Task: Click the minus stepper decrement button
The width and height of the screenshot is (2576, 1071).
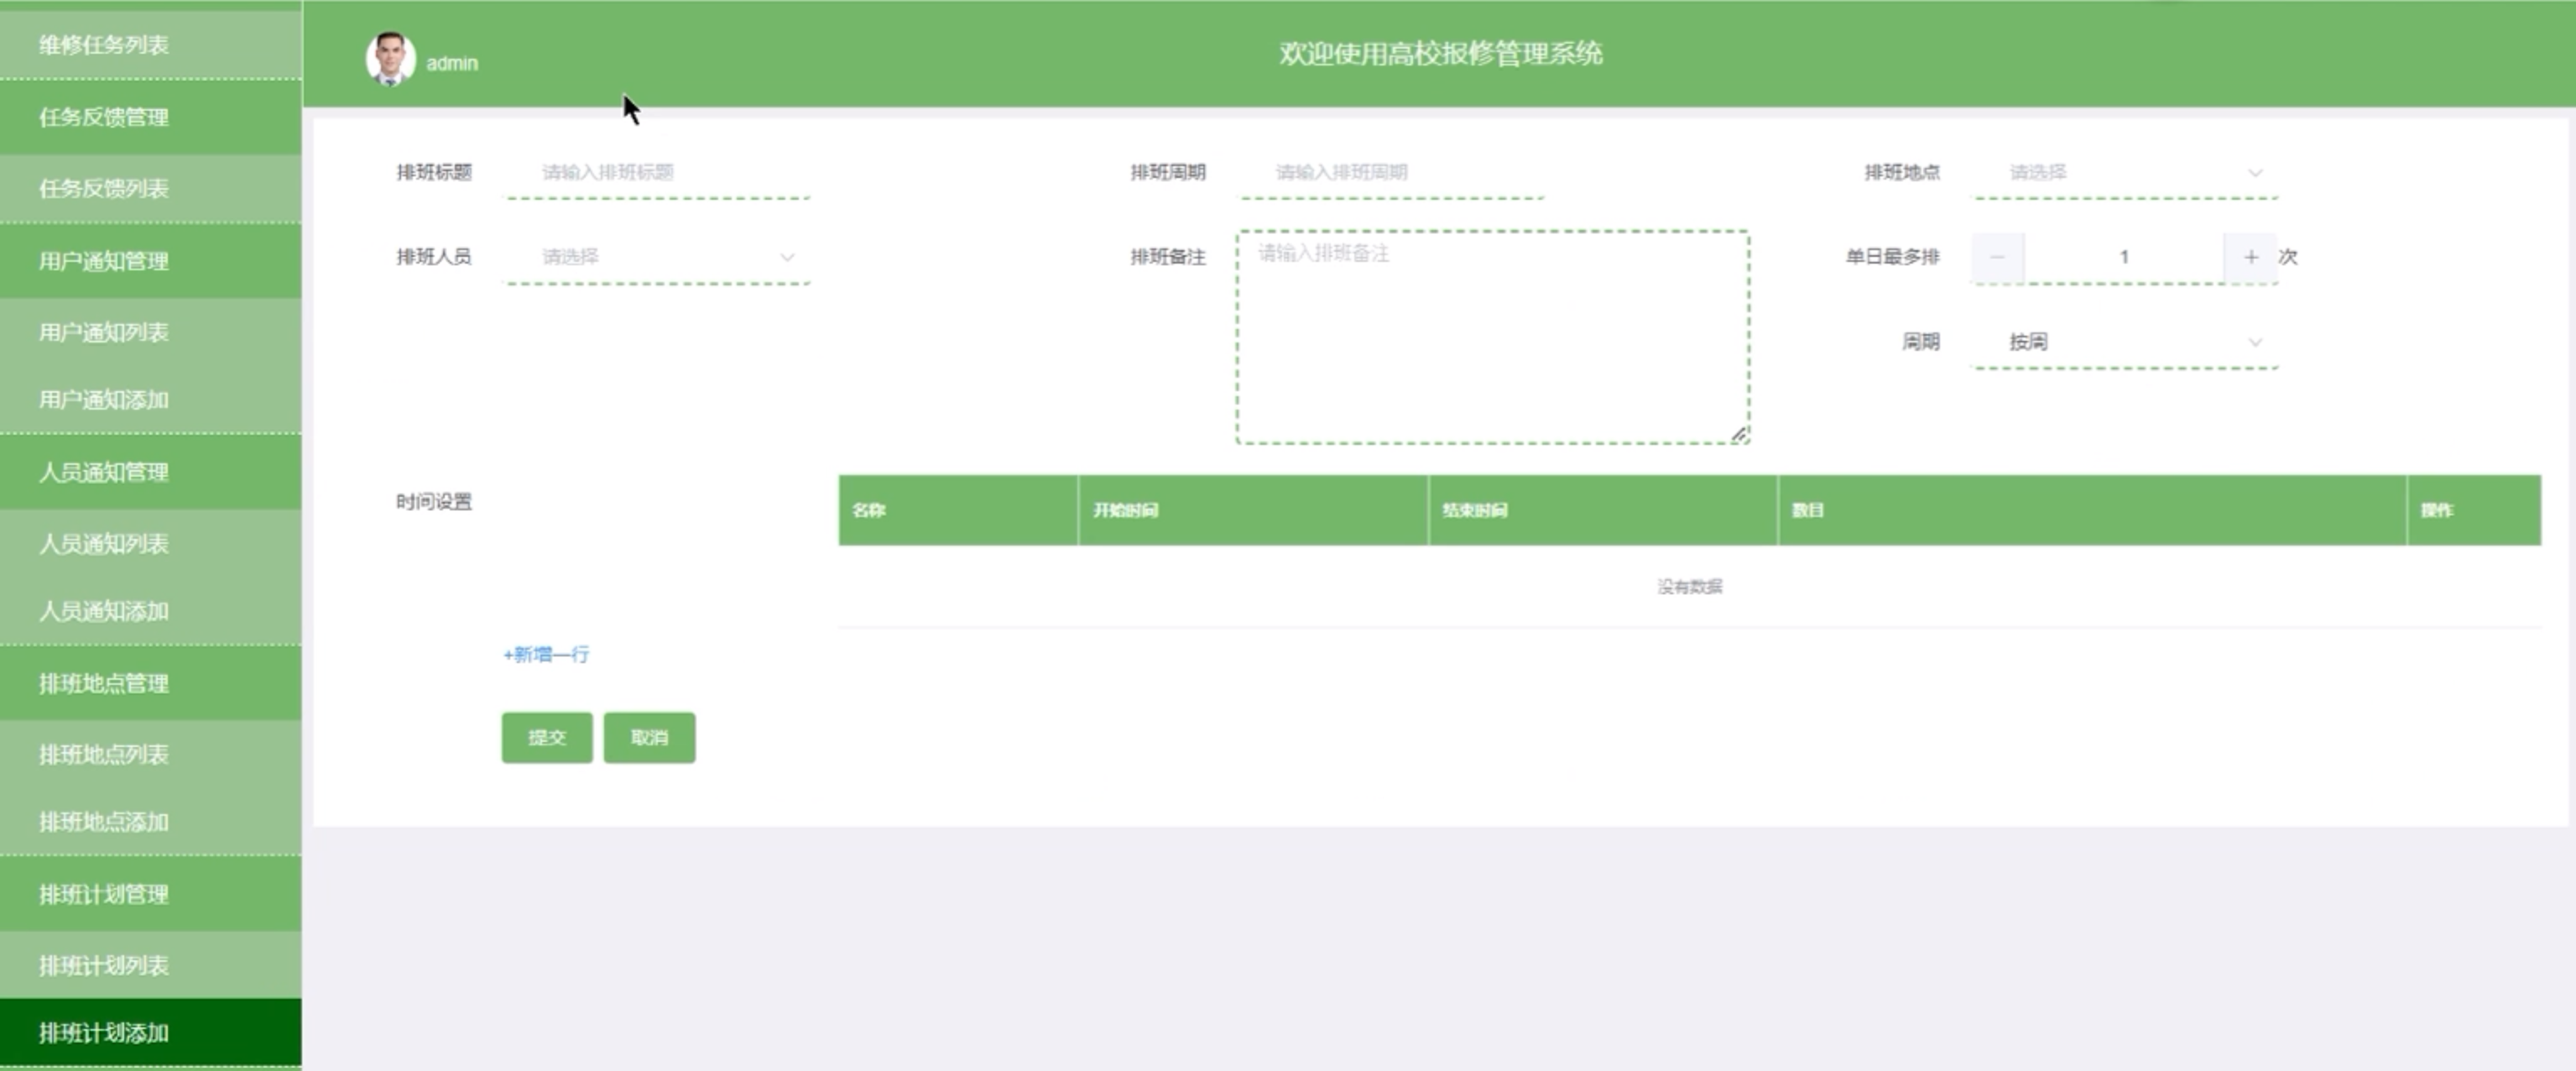Action: [1997, 257]
